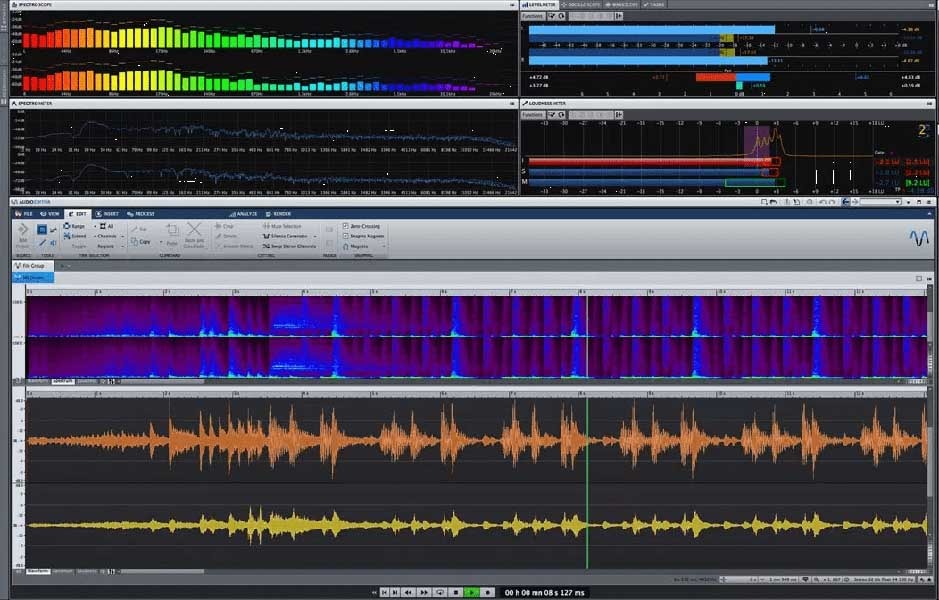Open Functions menu in Loudness Meter panel
Viewport: 939px width, 600px height.
click(533, 114)
